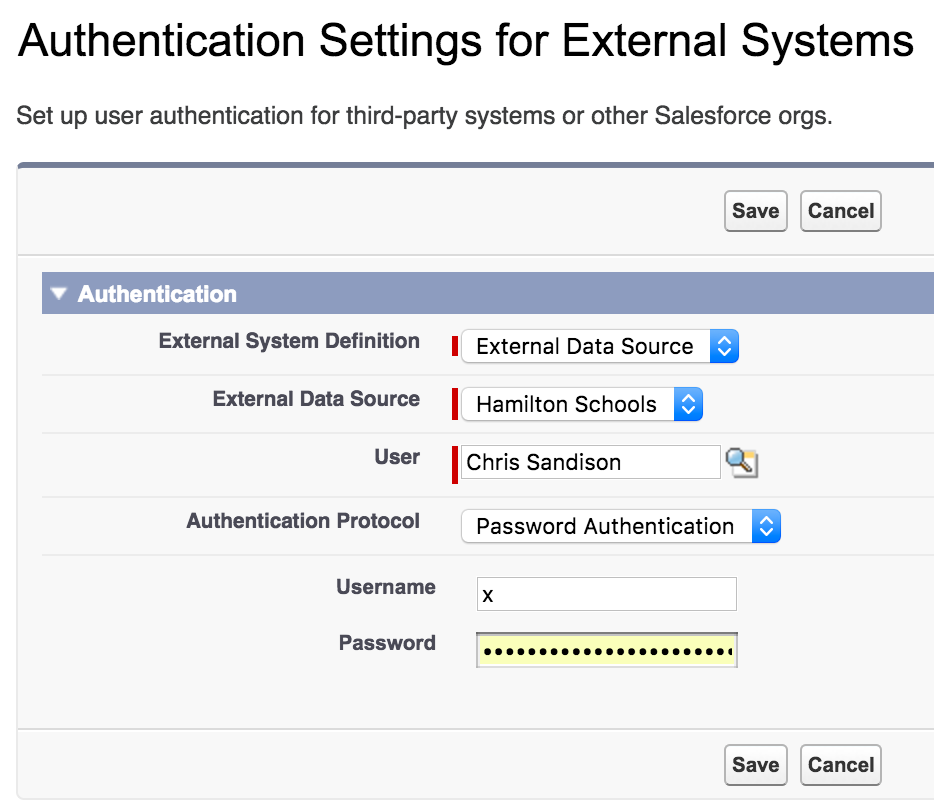
Task: Click the Password field label
Action: pyautogui.click(x=387, y=643)
